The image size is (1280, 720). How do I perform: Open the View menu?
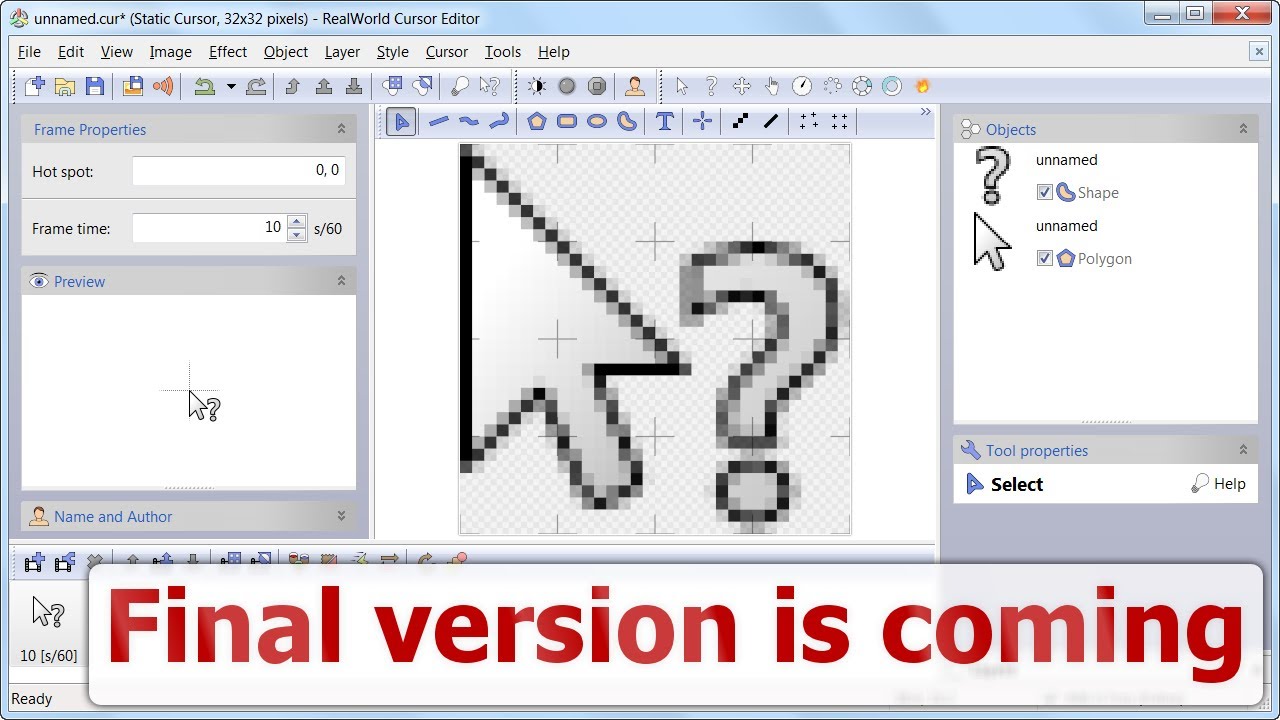pyautogui.click(x=117, y=52)
